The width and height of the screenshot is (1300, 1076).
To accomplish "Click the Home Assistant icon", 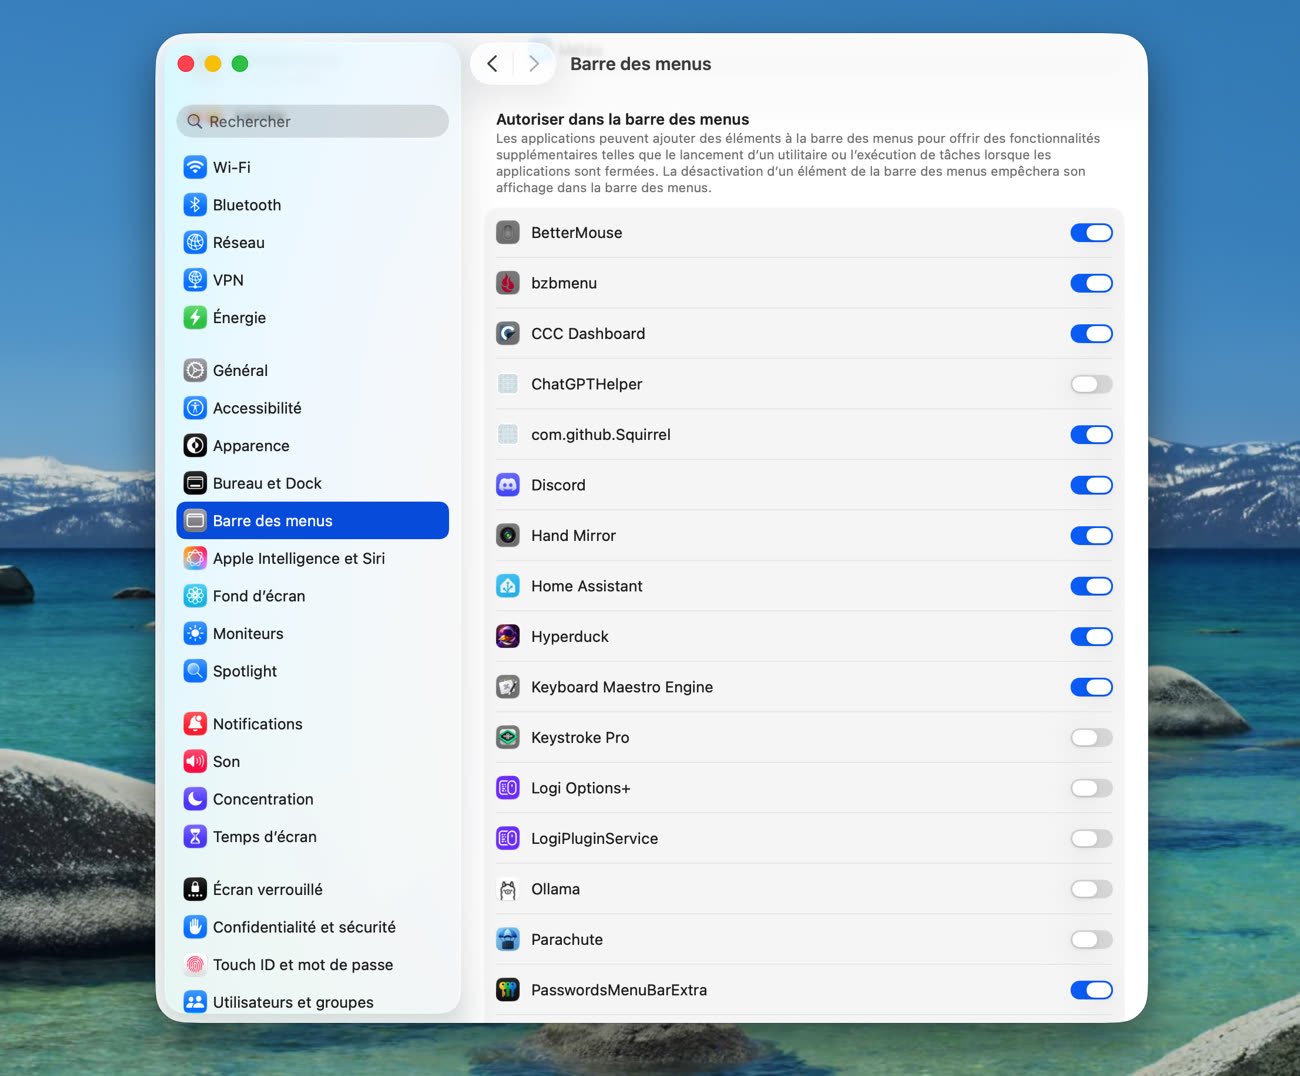I will pos(508,586).
